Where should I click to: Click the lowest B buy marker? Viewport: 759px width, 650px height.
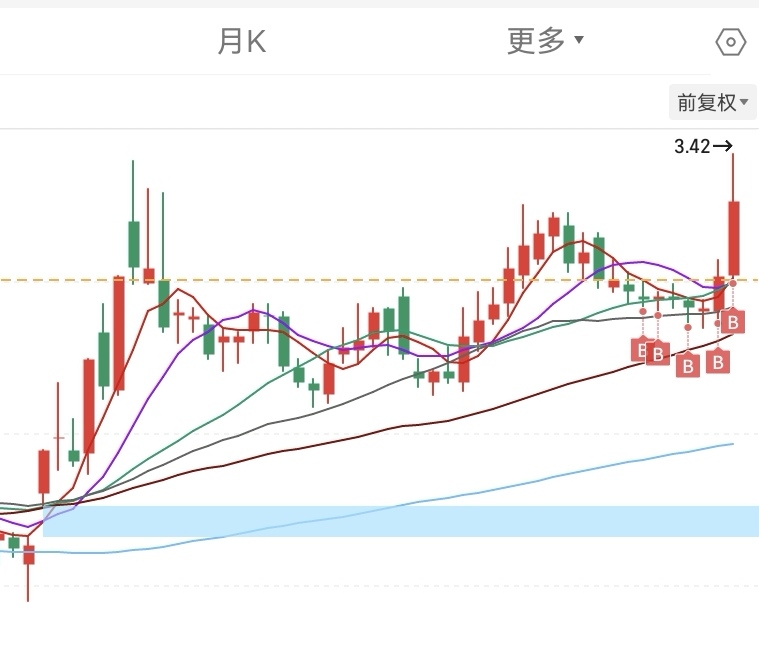click(688, 366)
